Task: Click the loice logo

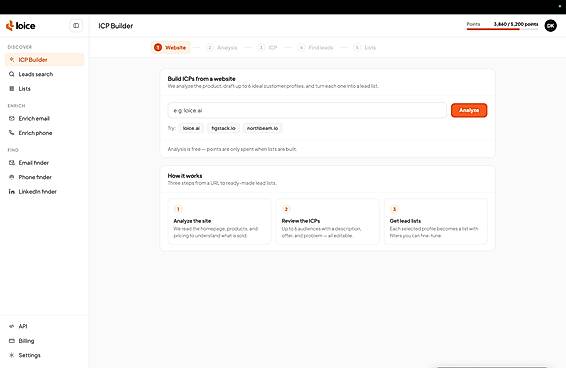Action: click(21, 26)
